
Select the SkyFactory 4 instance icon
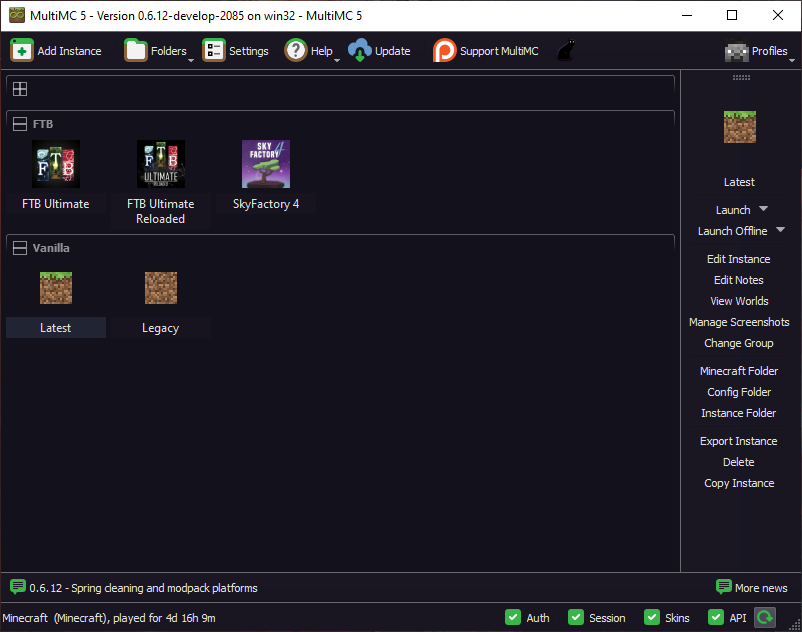tap(266, 164)
